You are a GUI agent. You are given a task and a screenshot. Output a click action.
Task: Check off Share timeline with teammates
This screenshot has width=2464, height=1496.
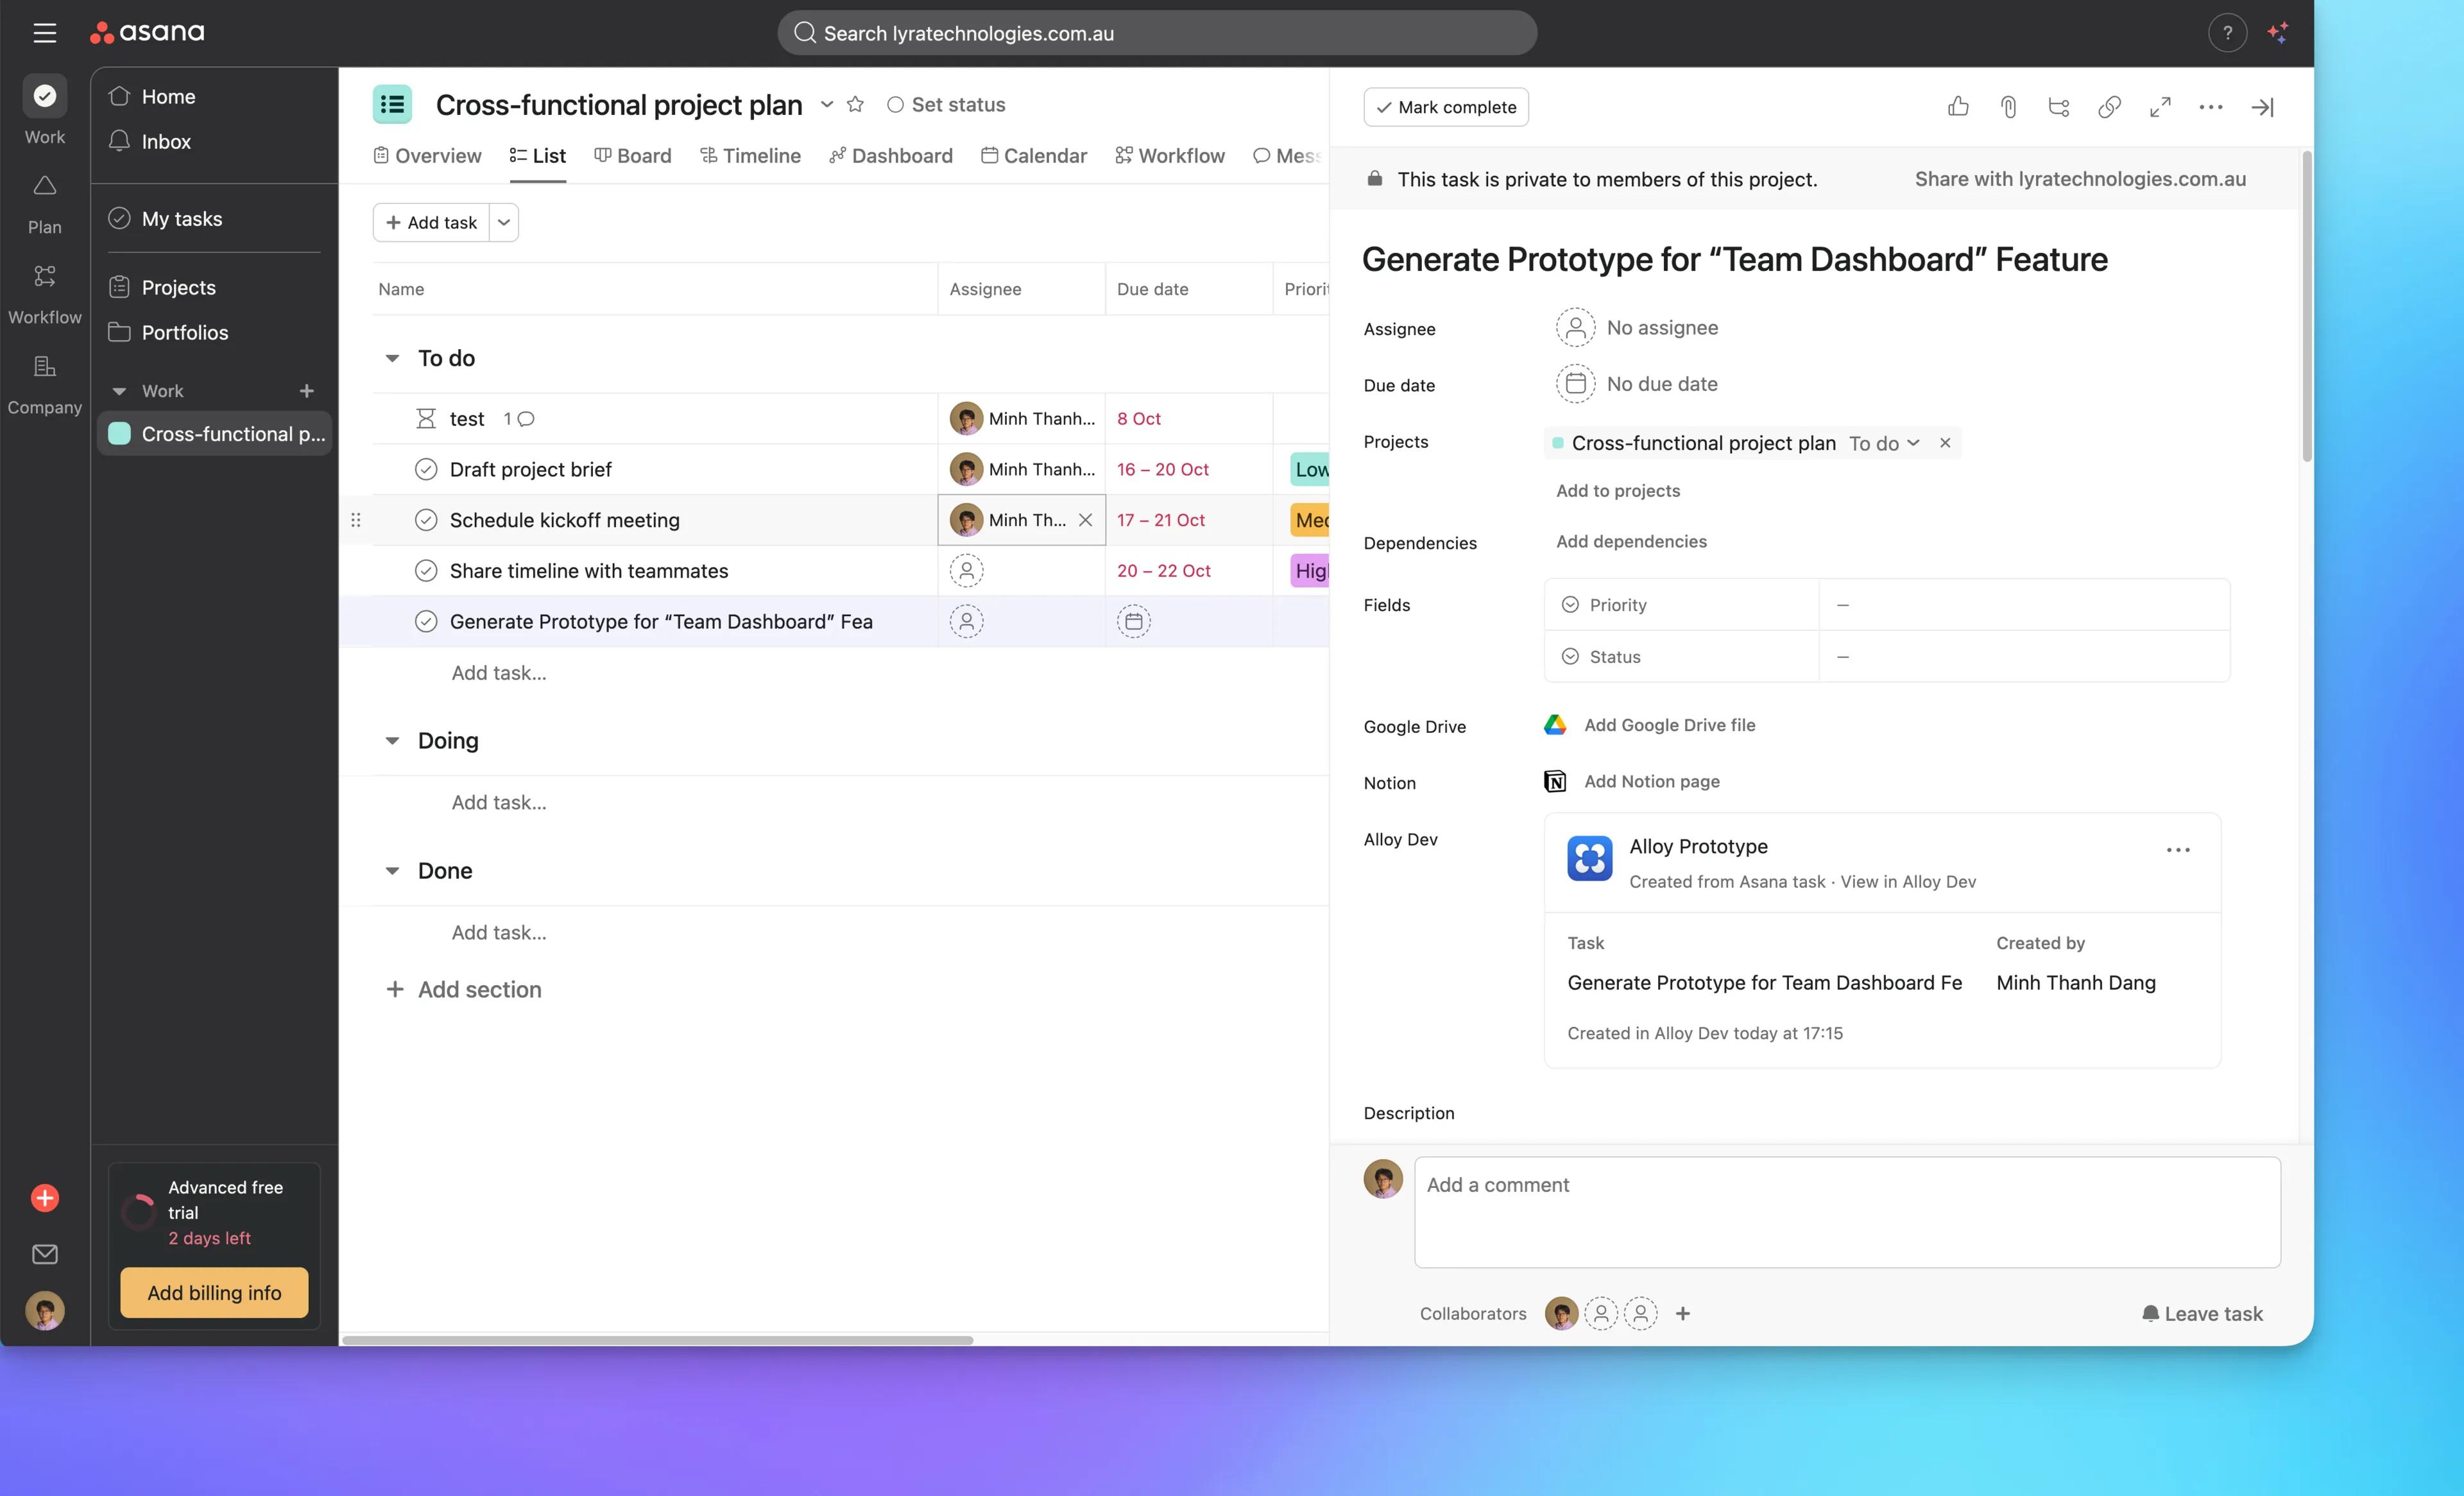click(x=426, y=571)
